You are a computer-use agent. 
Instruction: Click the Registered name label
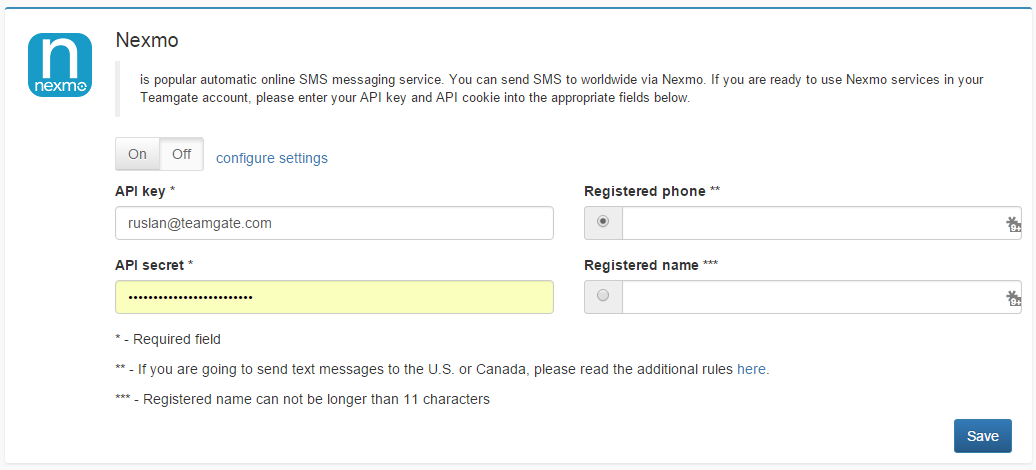(651, 265)
